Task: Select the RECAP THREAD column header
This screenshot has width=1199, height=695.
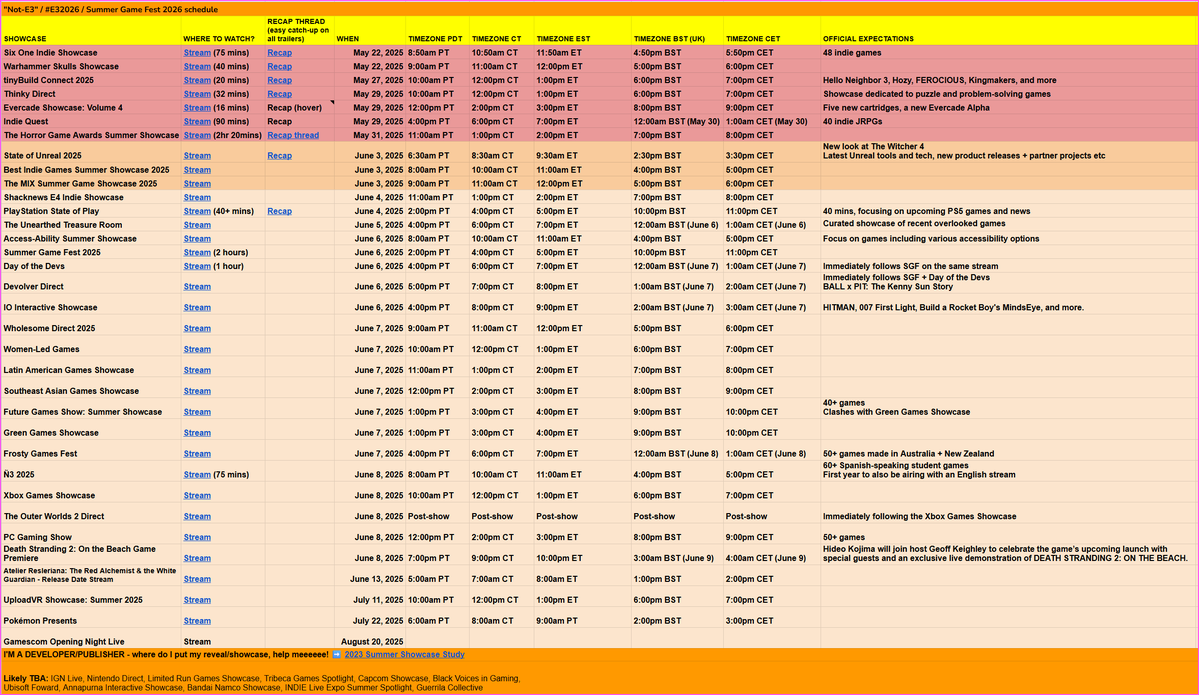Action: (300, 31)
